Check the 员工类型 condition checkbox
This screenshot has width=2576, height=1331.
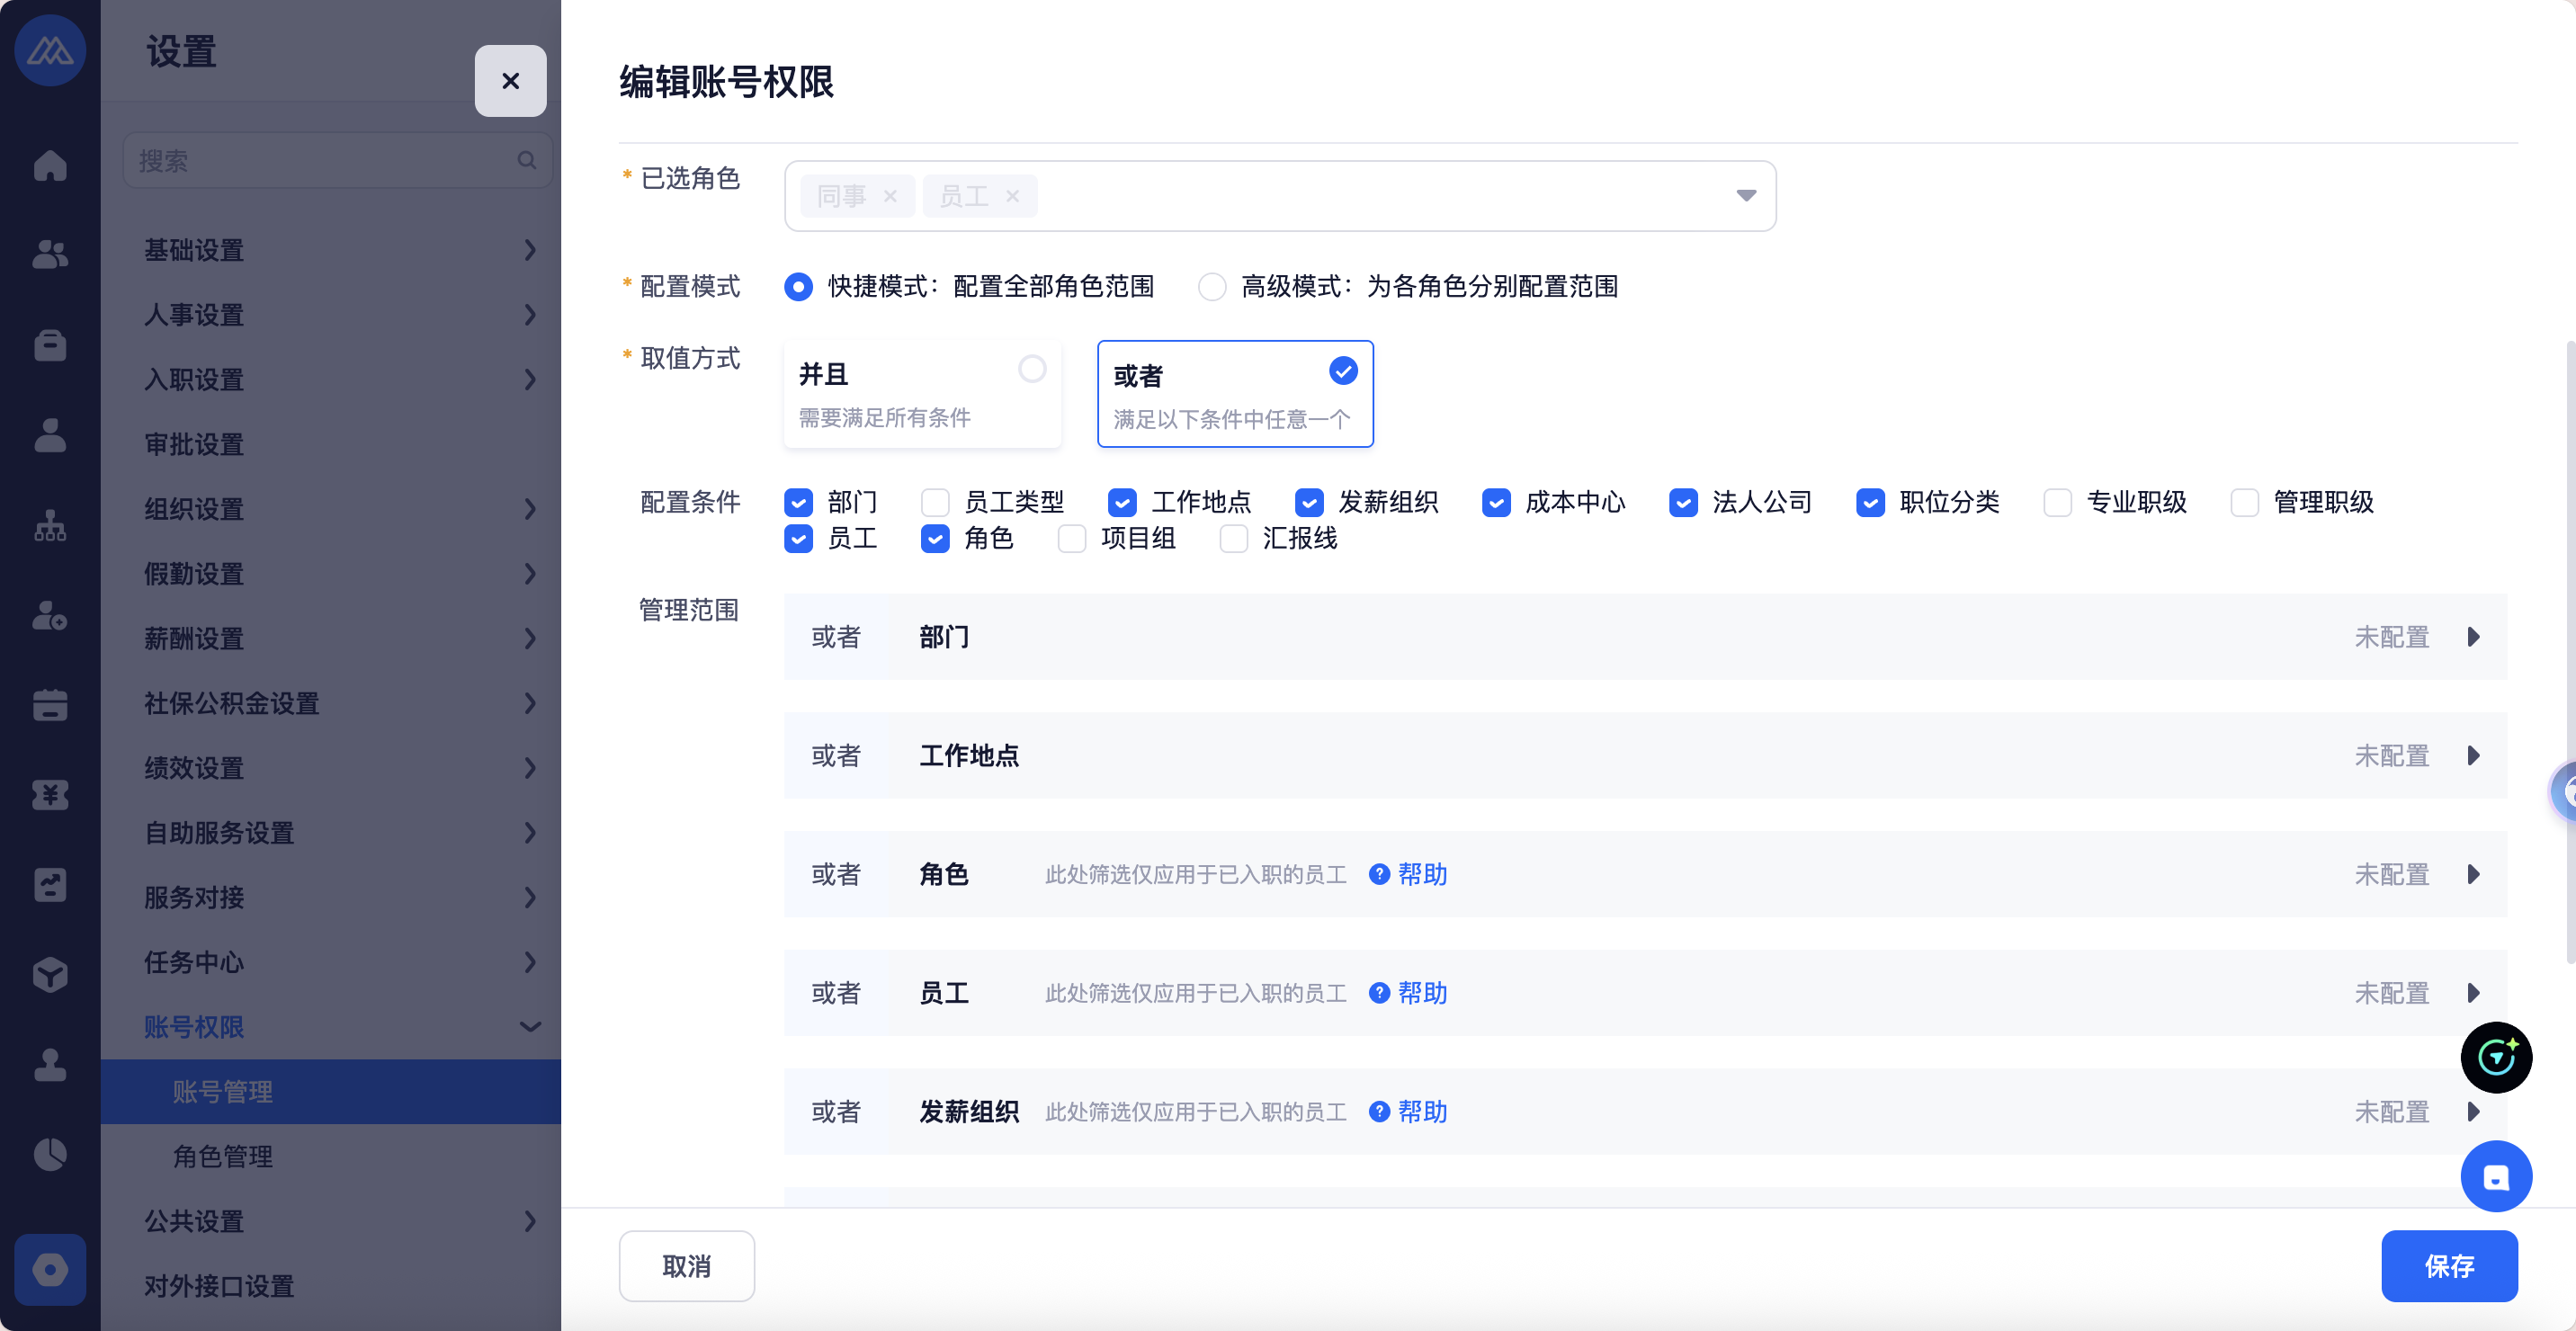pyautogui.click(x=935, y=502)
